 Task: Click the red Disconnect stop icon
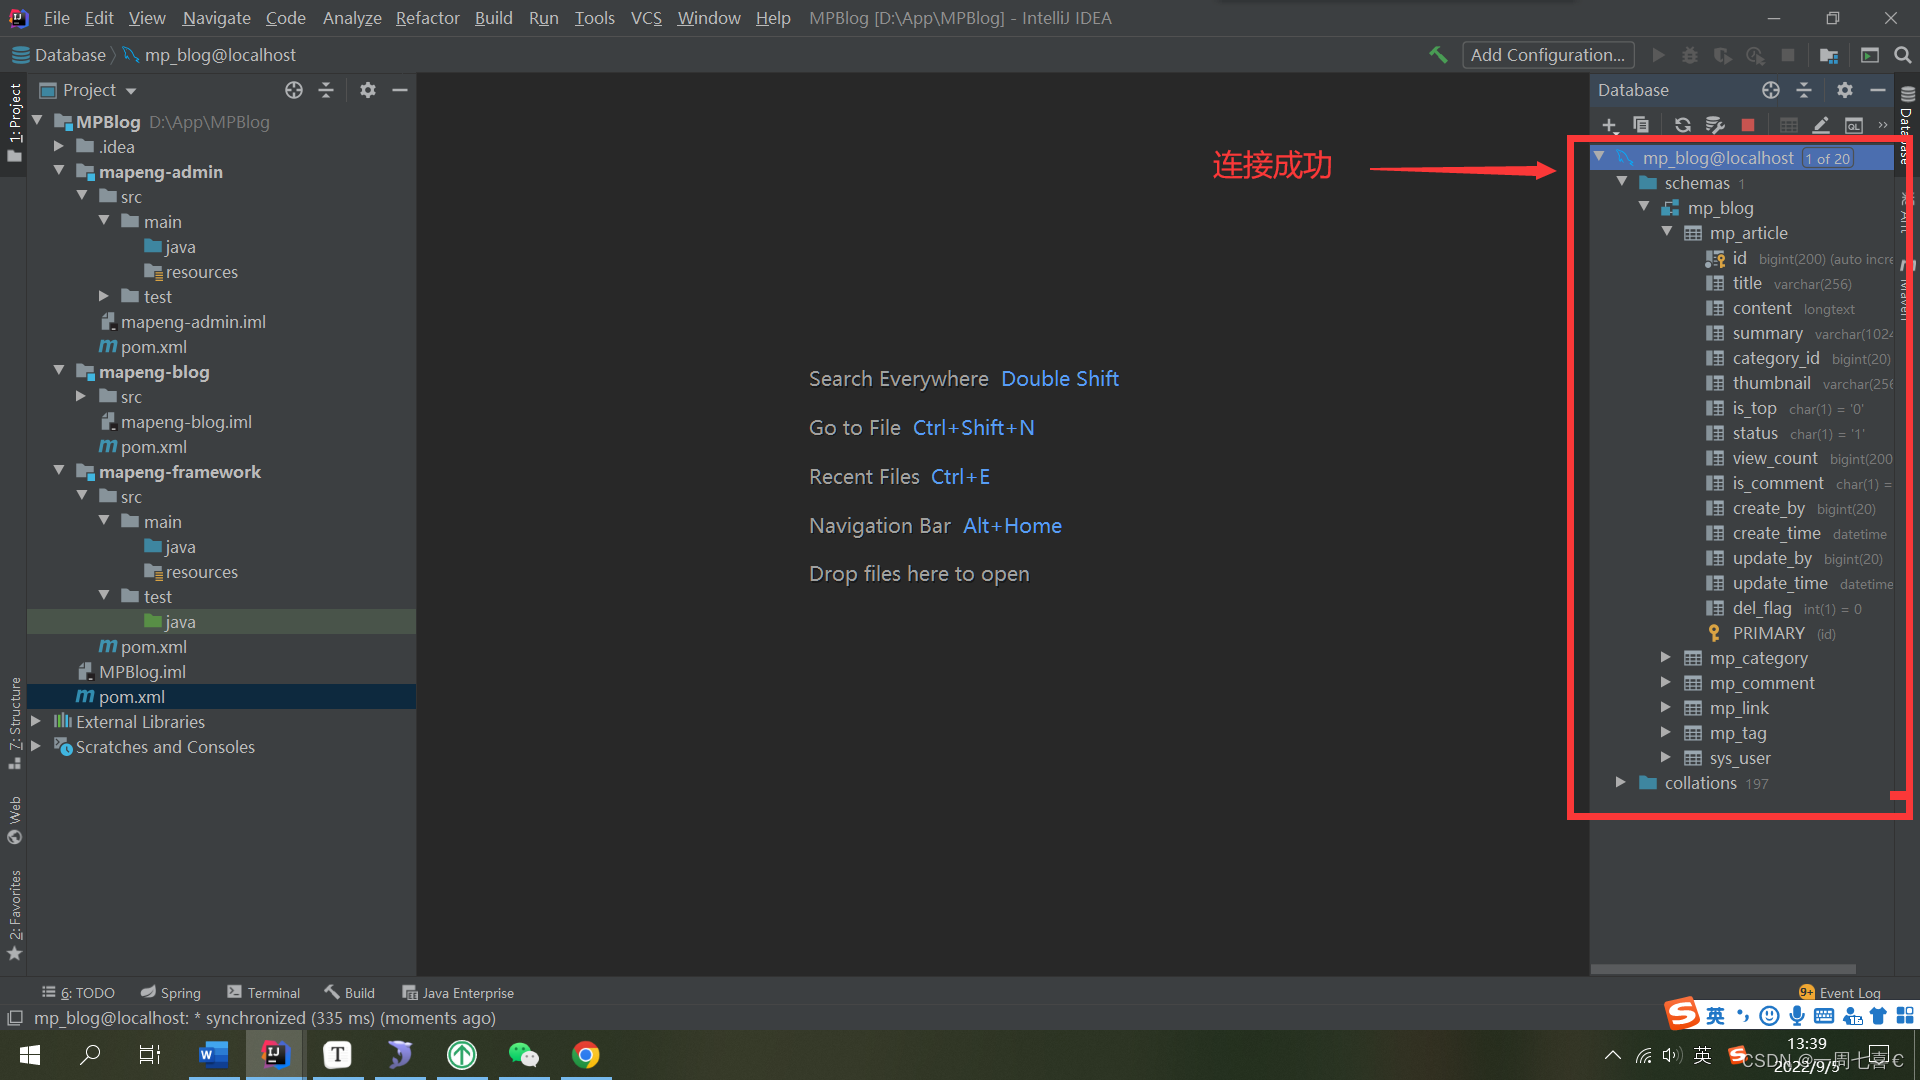click(1748, 125)
